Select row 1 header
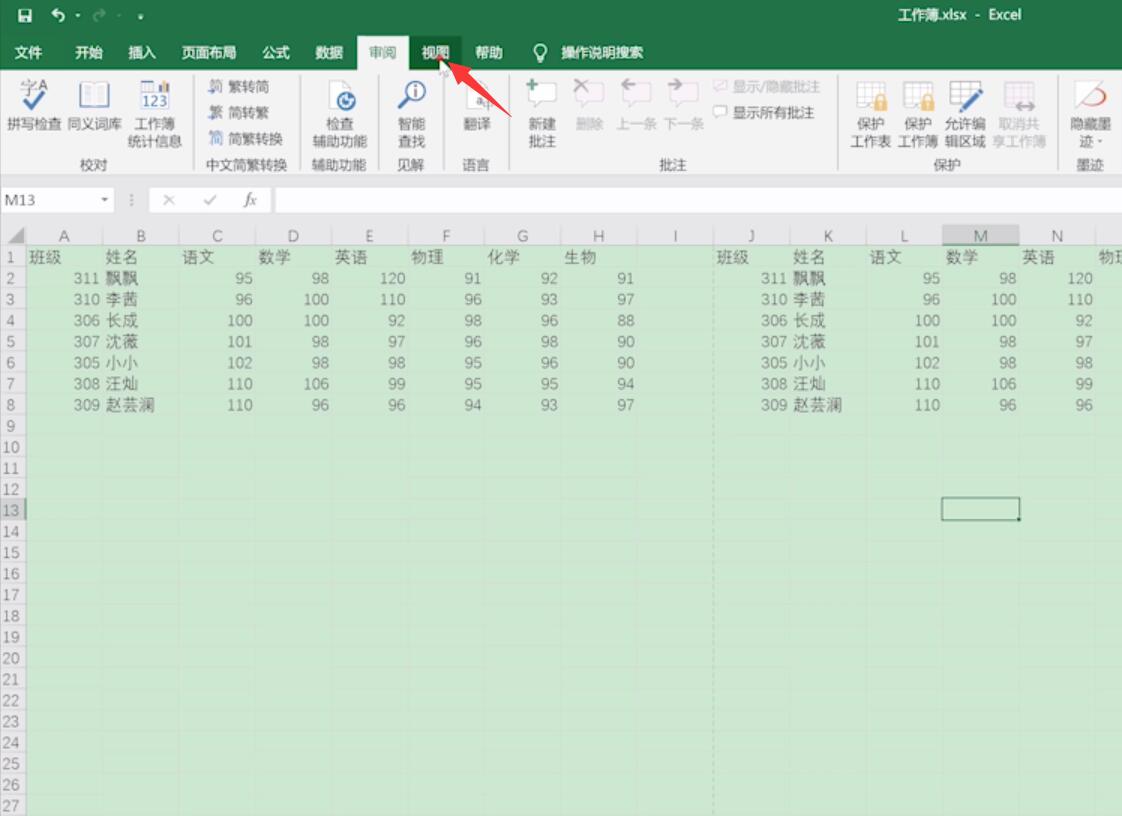Image resolution: width=1122 pixels, height=816 pixels. point(12,257)
